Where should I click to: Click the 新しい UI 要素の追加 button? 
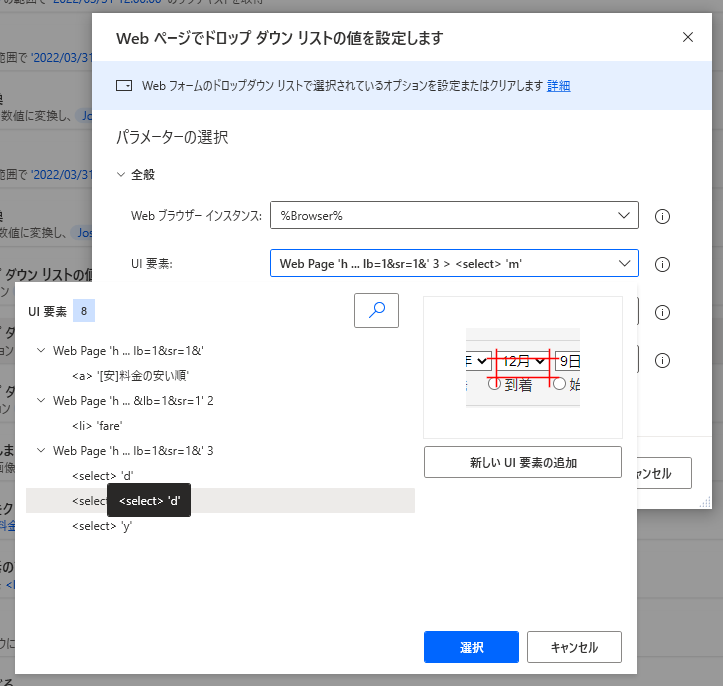click(523, 462)
